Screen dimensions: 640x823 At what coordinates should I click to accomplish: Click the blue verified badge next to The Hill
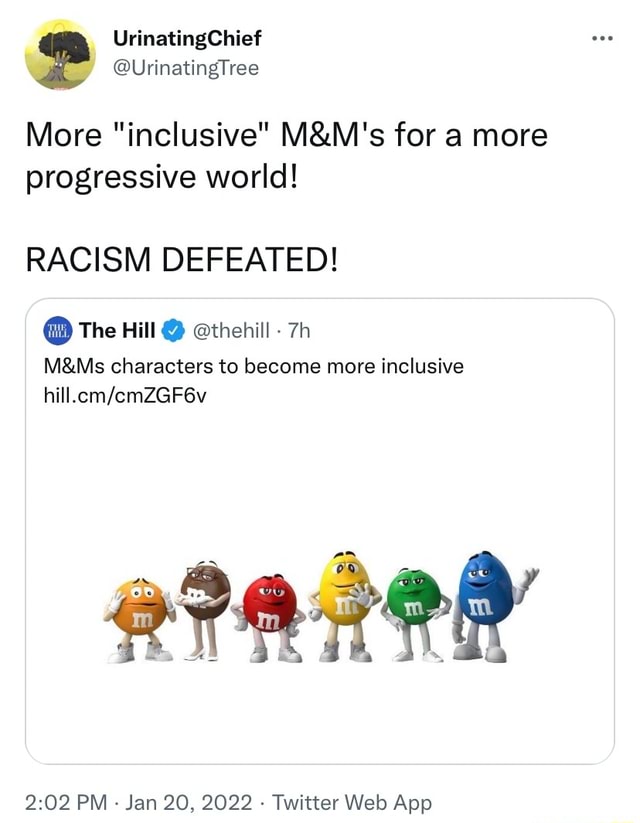172,330
